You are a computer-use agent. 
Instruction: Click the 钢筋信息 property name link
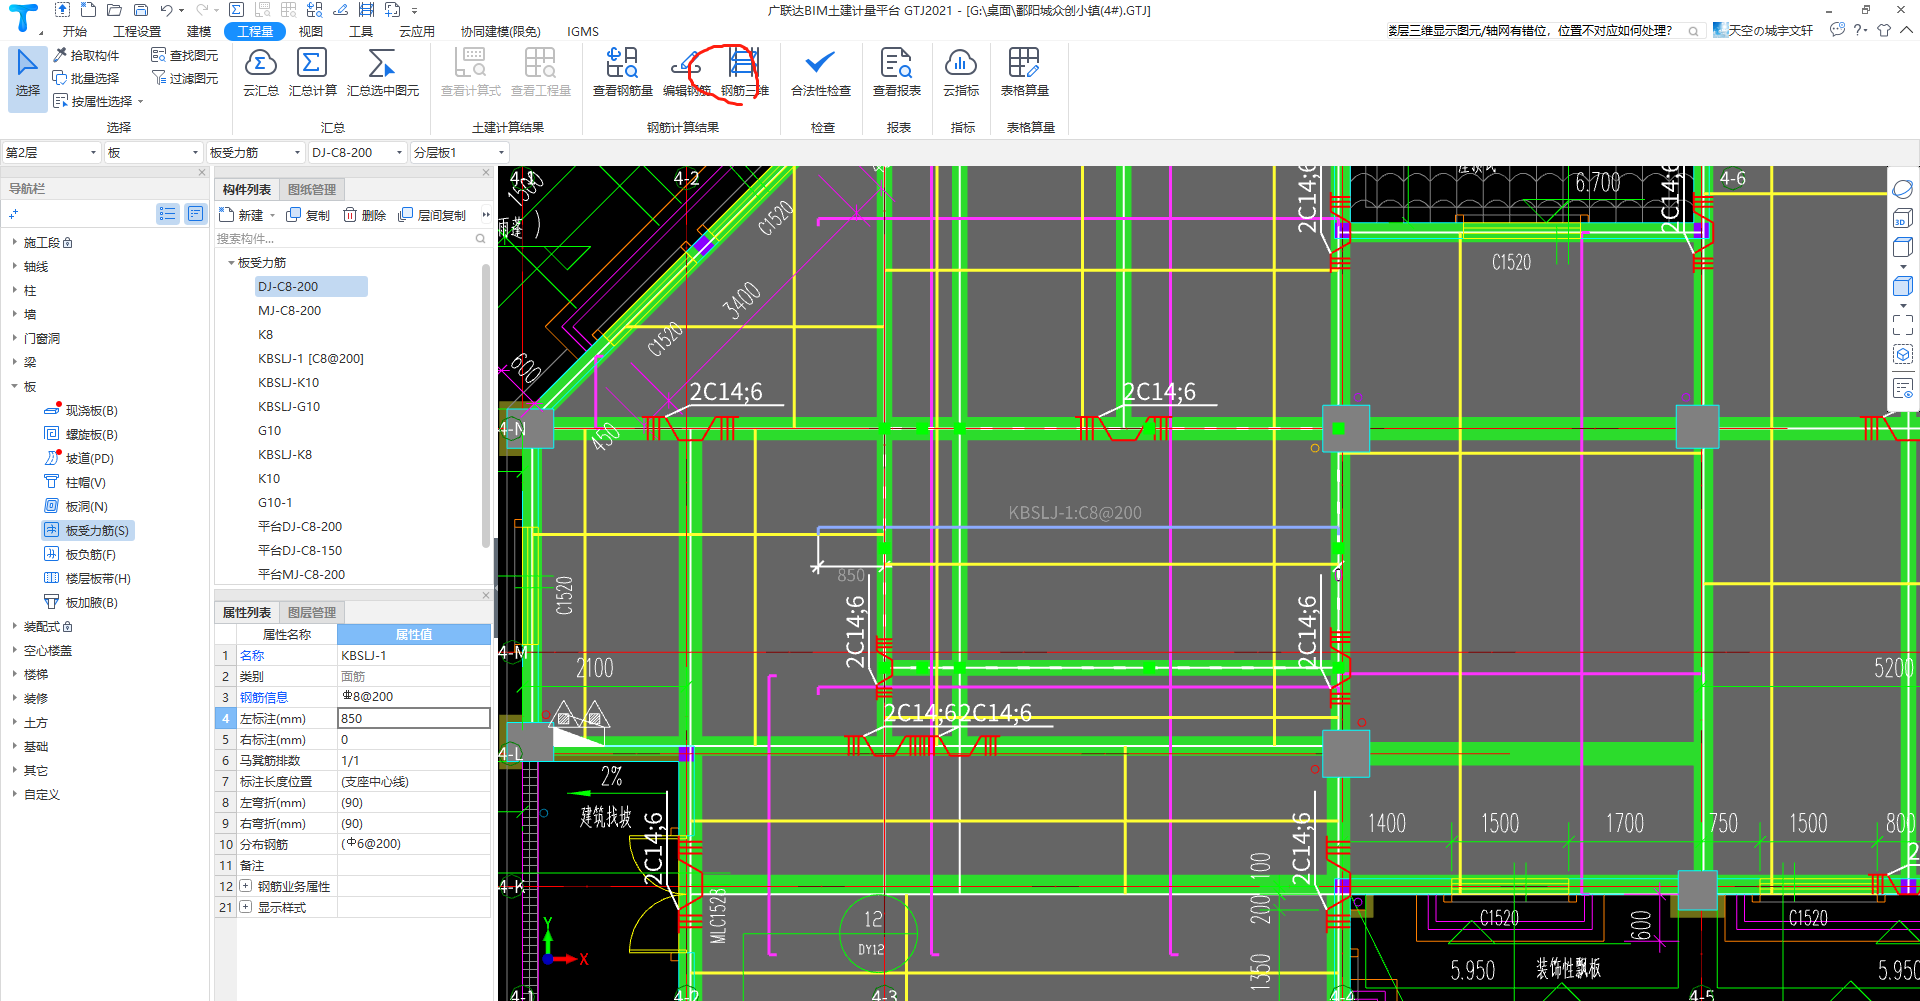pyautogui.click(x=264, y=698)
